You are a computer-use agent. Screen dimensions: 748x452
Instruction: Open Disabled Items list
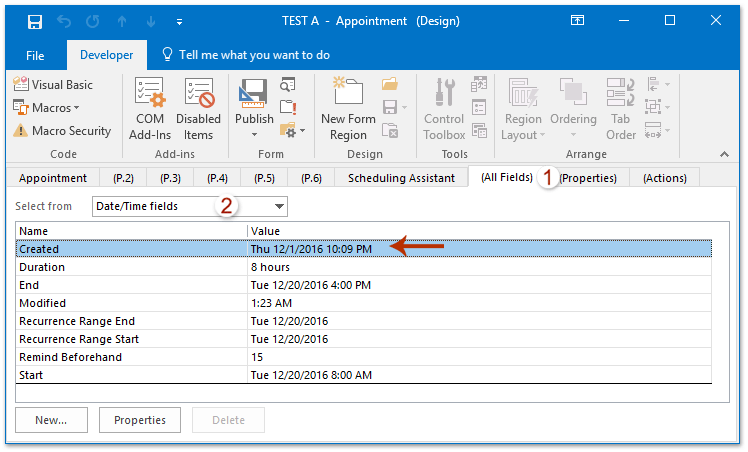point(198,109)
